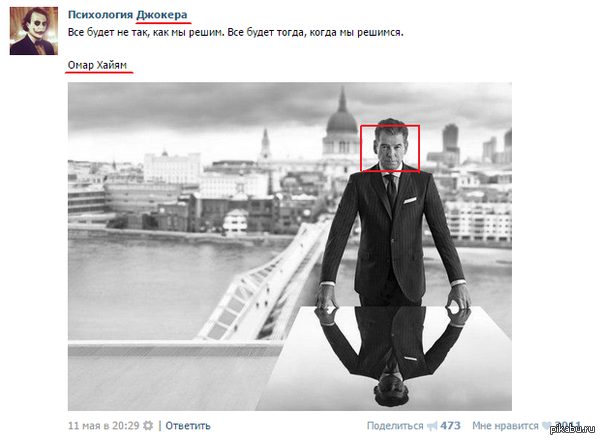Open the 11 мая в 20:29 timestamp
The height and width of the screenshot is (440, 600).
pos(103,425)
